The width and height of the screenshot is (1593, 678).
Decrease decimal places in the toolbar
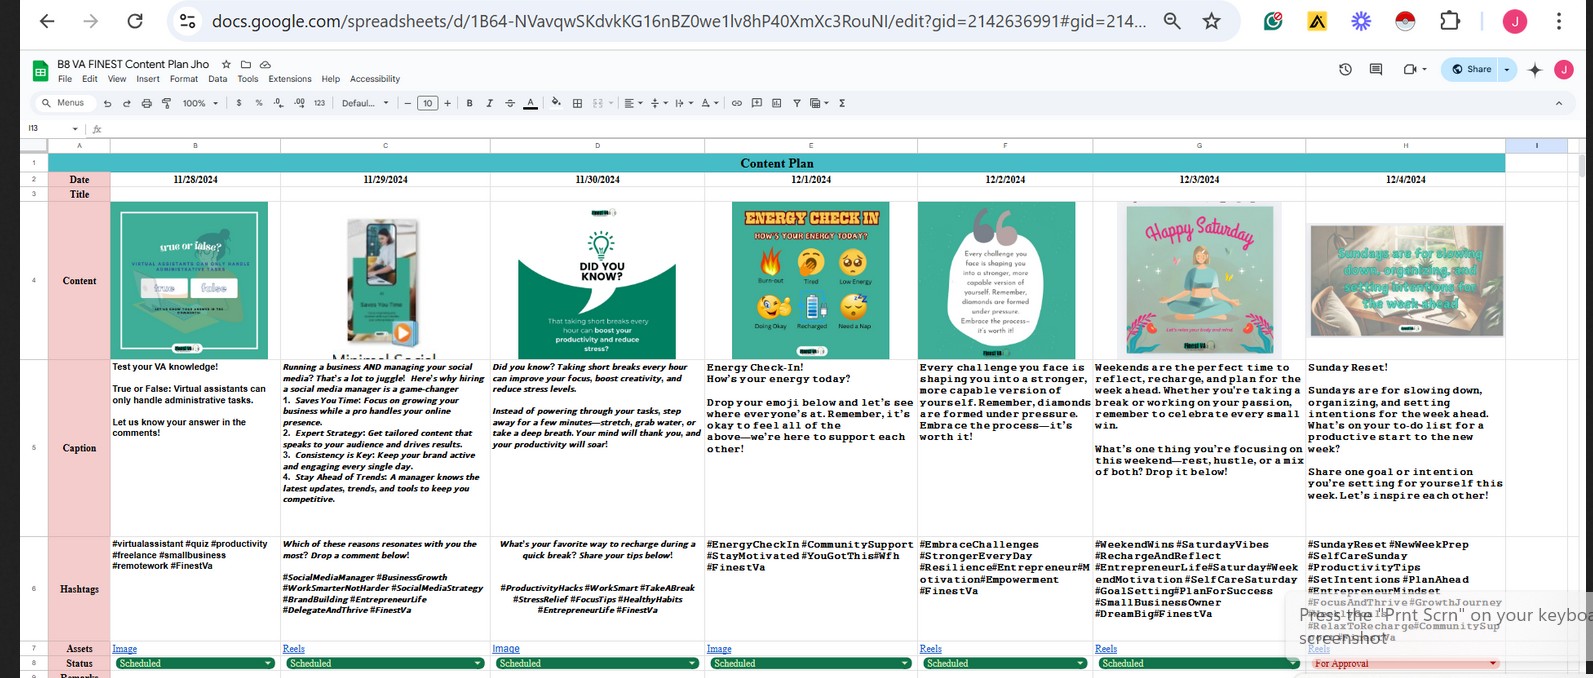[279, 103]
